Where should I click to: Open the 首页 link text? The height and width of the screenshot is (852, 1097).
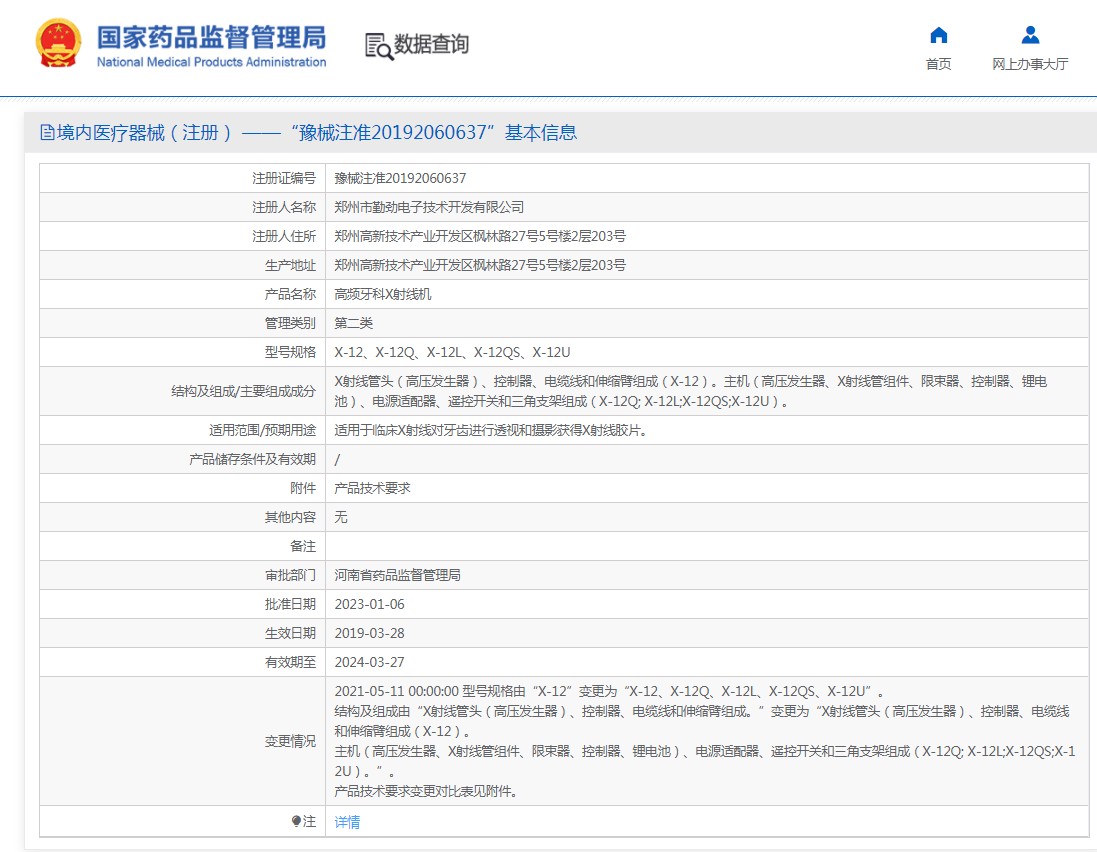point(938,64)
